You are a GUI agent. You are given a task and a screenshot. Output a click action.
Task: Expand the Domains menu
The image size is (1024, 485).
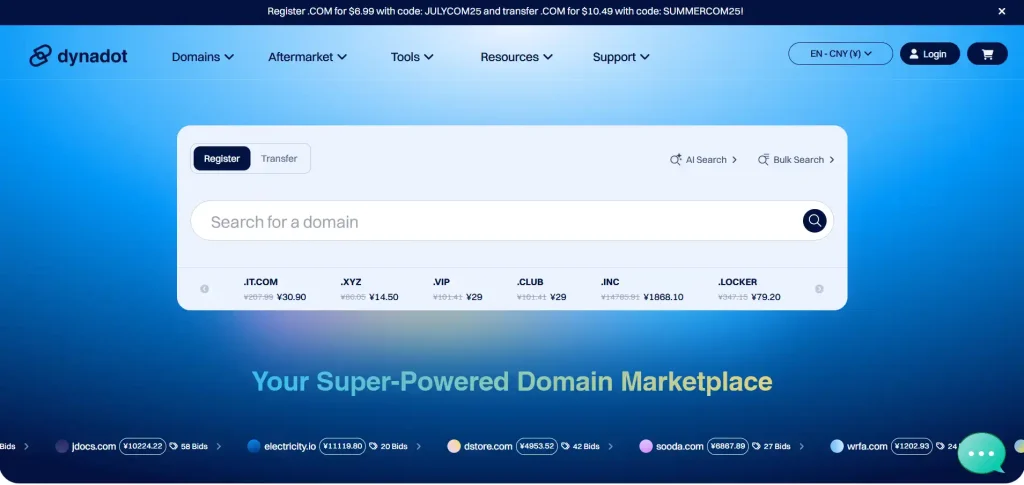[x=202, y=57]
